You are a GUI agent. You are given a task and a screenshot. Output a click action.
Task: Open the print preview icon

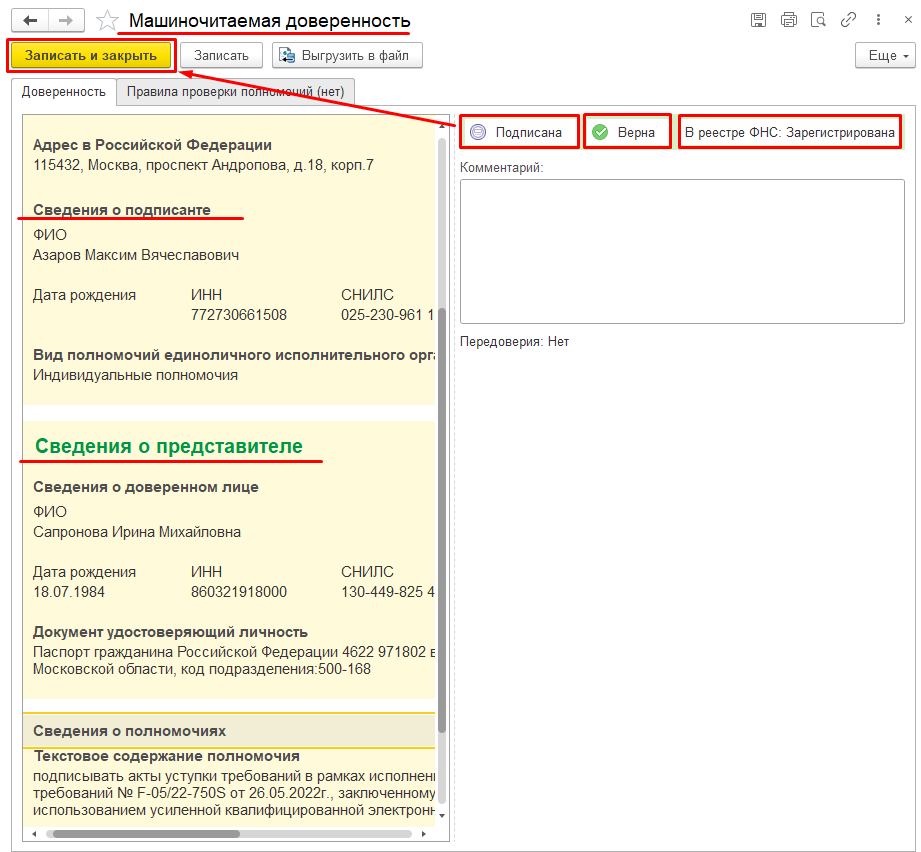pos(818,20)
